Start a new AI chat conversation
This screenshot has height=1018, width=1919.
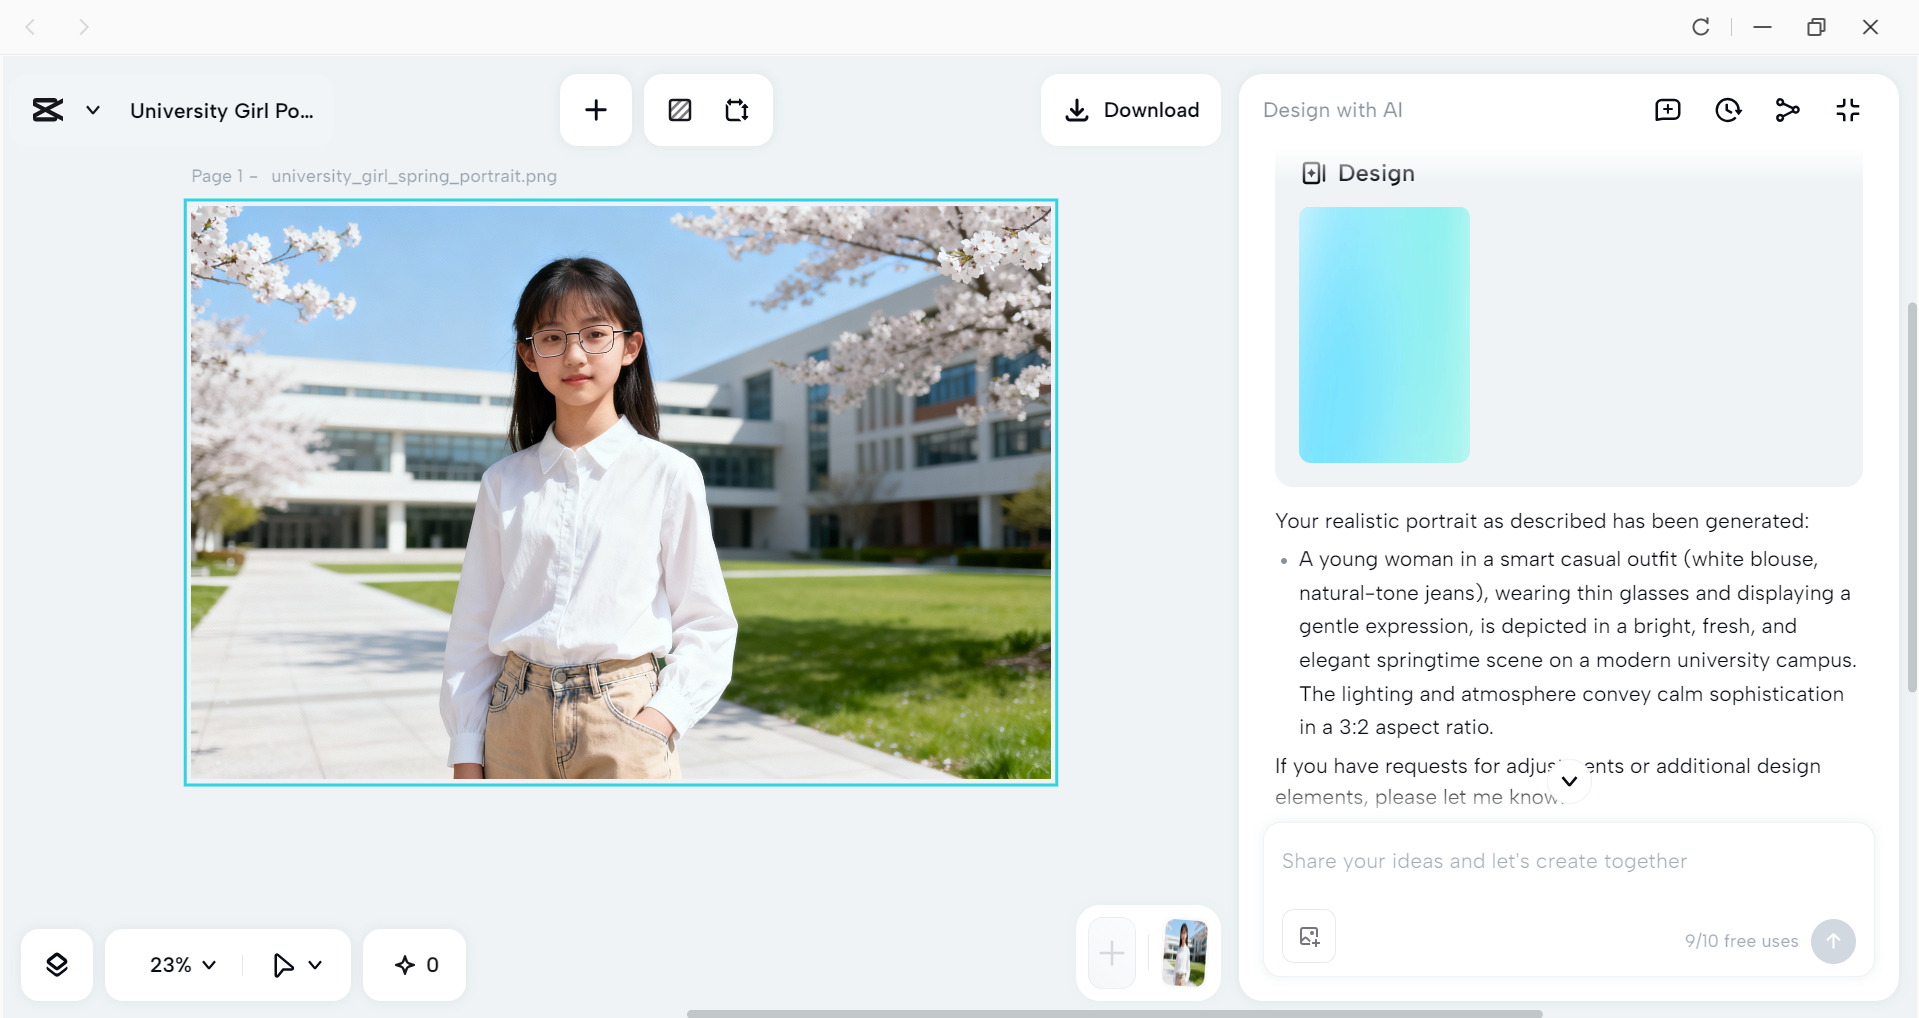coord(1667,110)
